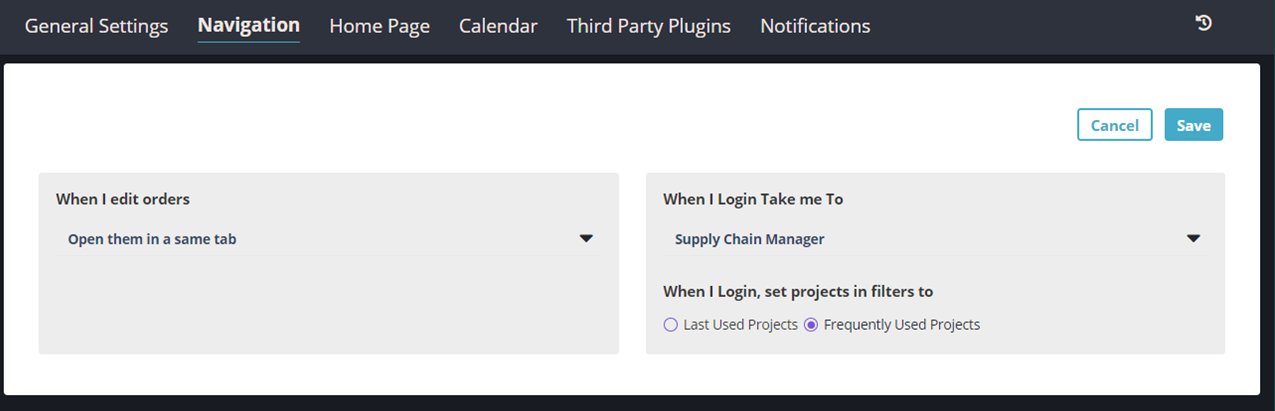Click the 'Frequently Used Projects' label text
The image size is (1275, 411).
[x=901, y=325]
